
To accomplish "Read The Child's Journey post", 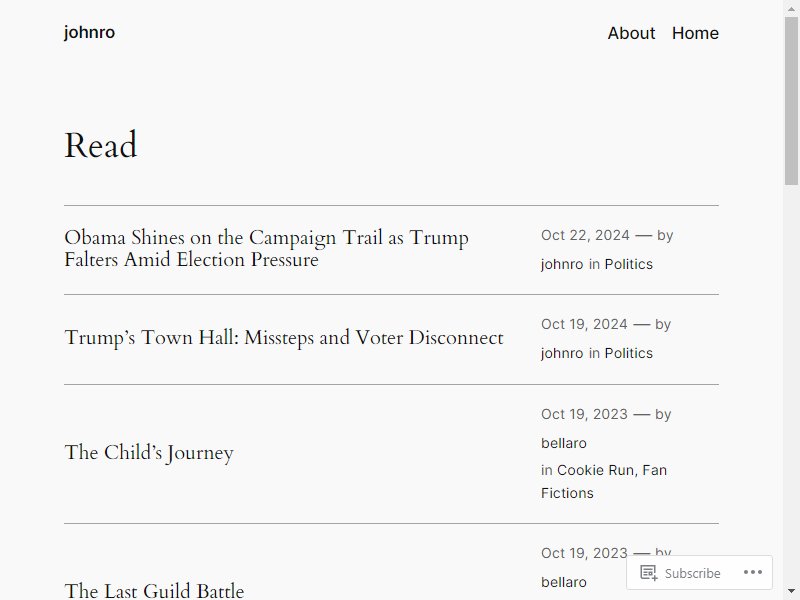I will pyautogui.click(x=148, y=453).
